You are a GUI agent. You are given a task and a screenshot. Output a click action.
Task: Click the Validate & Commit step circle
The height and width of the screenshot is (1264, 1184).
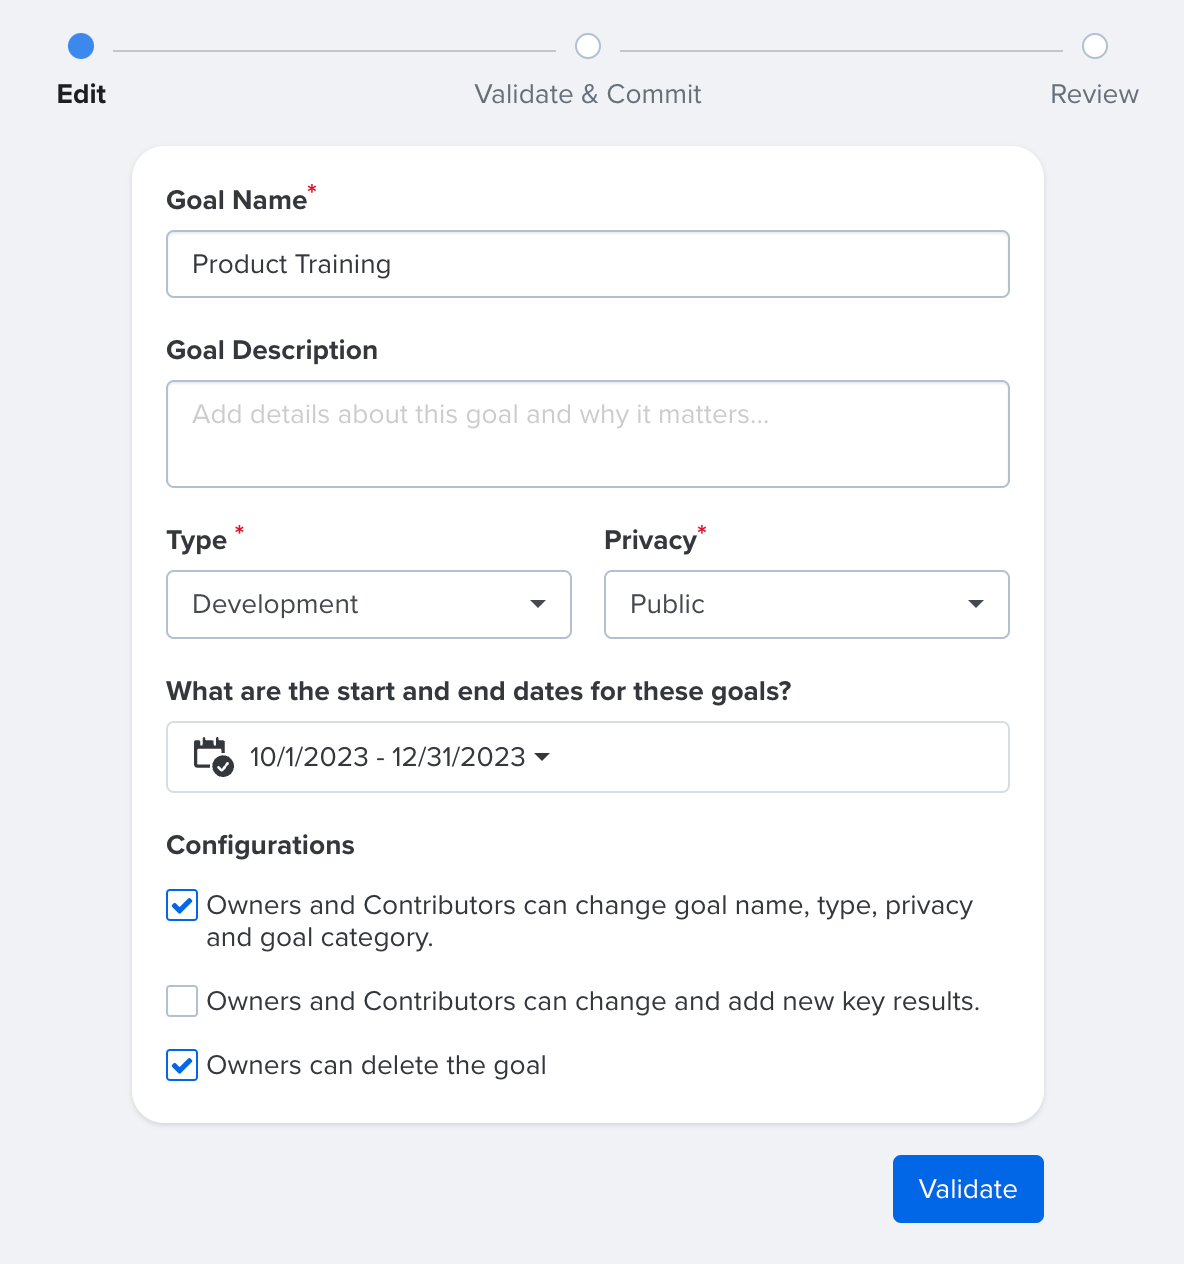click(x=587, y=46)
